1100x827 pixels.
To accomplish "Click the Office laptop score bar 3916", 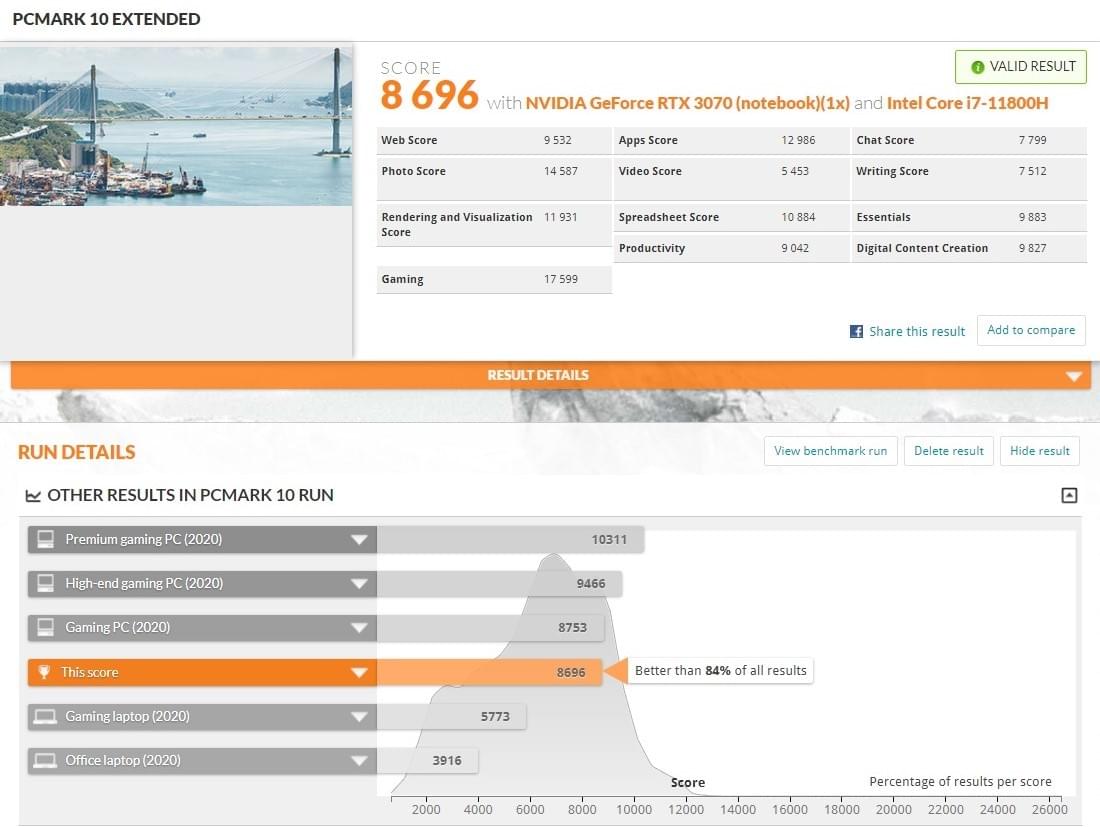I will coord(427,761).
